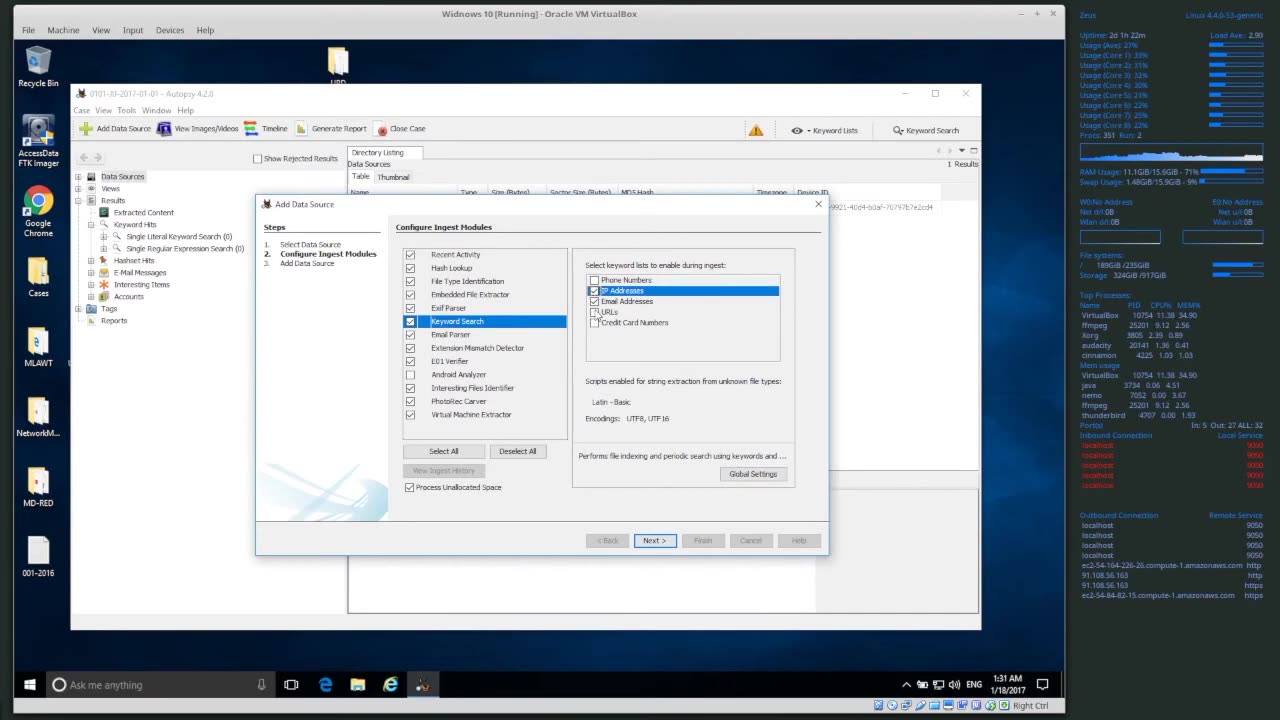Toggle the PhotoRec Carver checkbox
Viewport: 1280px width, 720px height.
410,401
